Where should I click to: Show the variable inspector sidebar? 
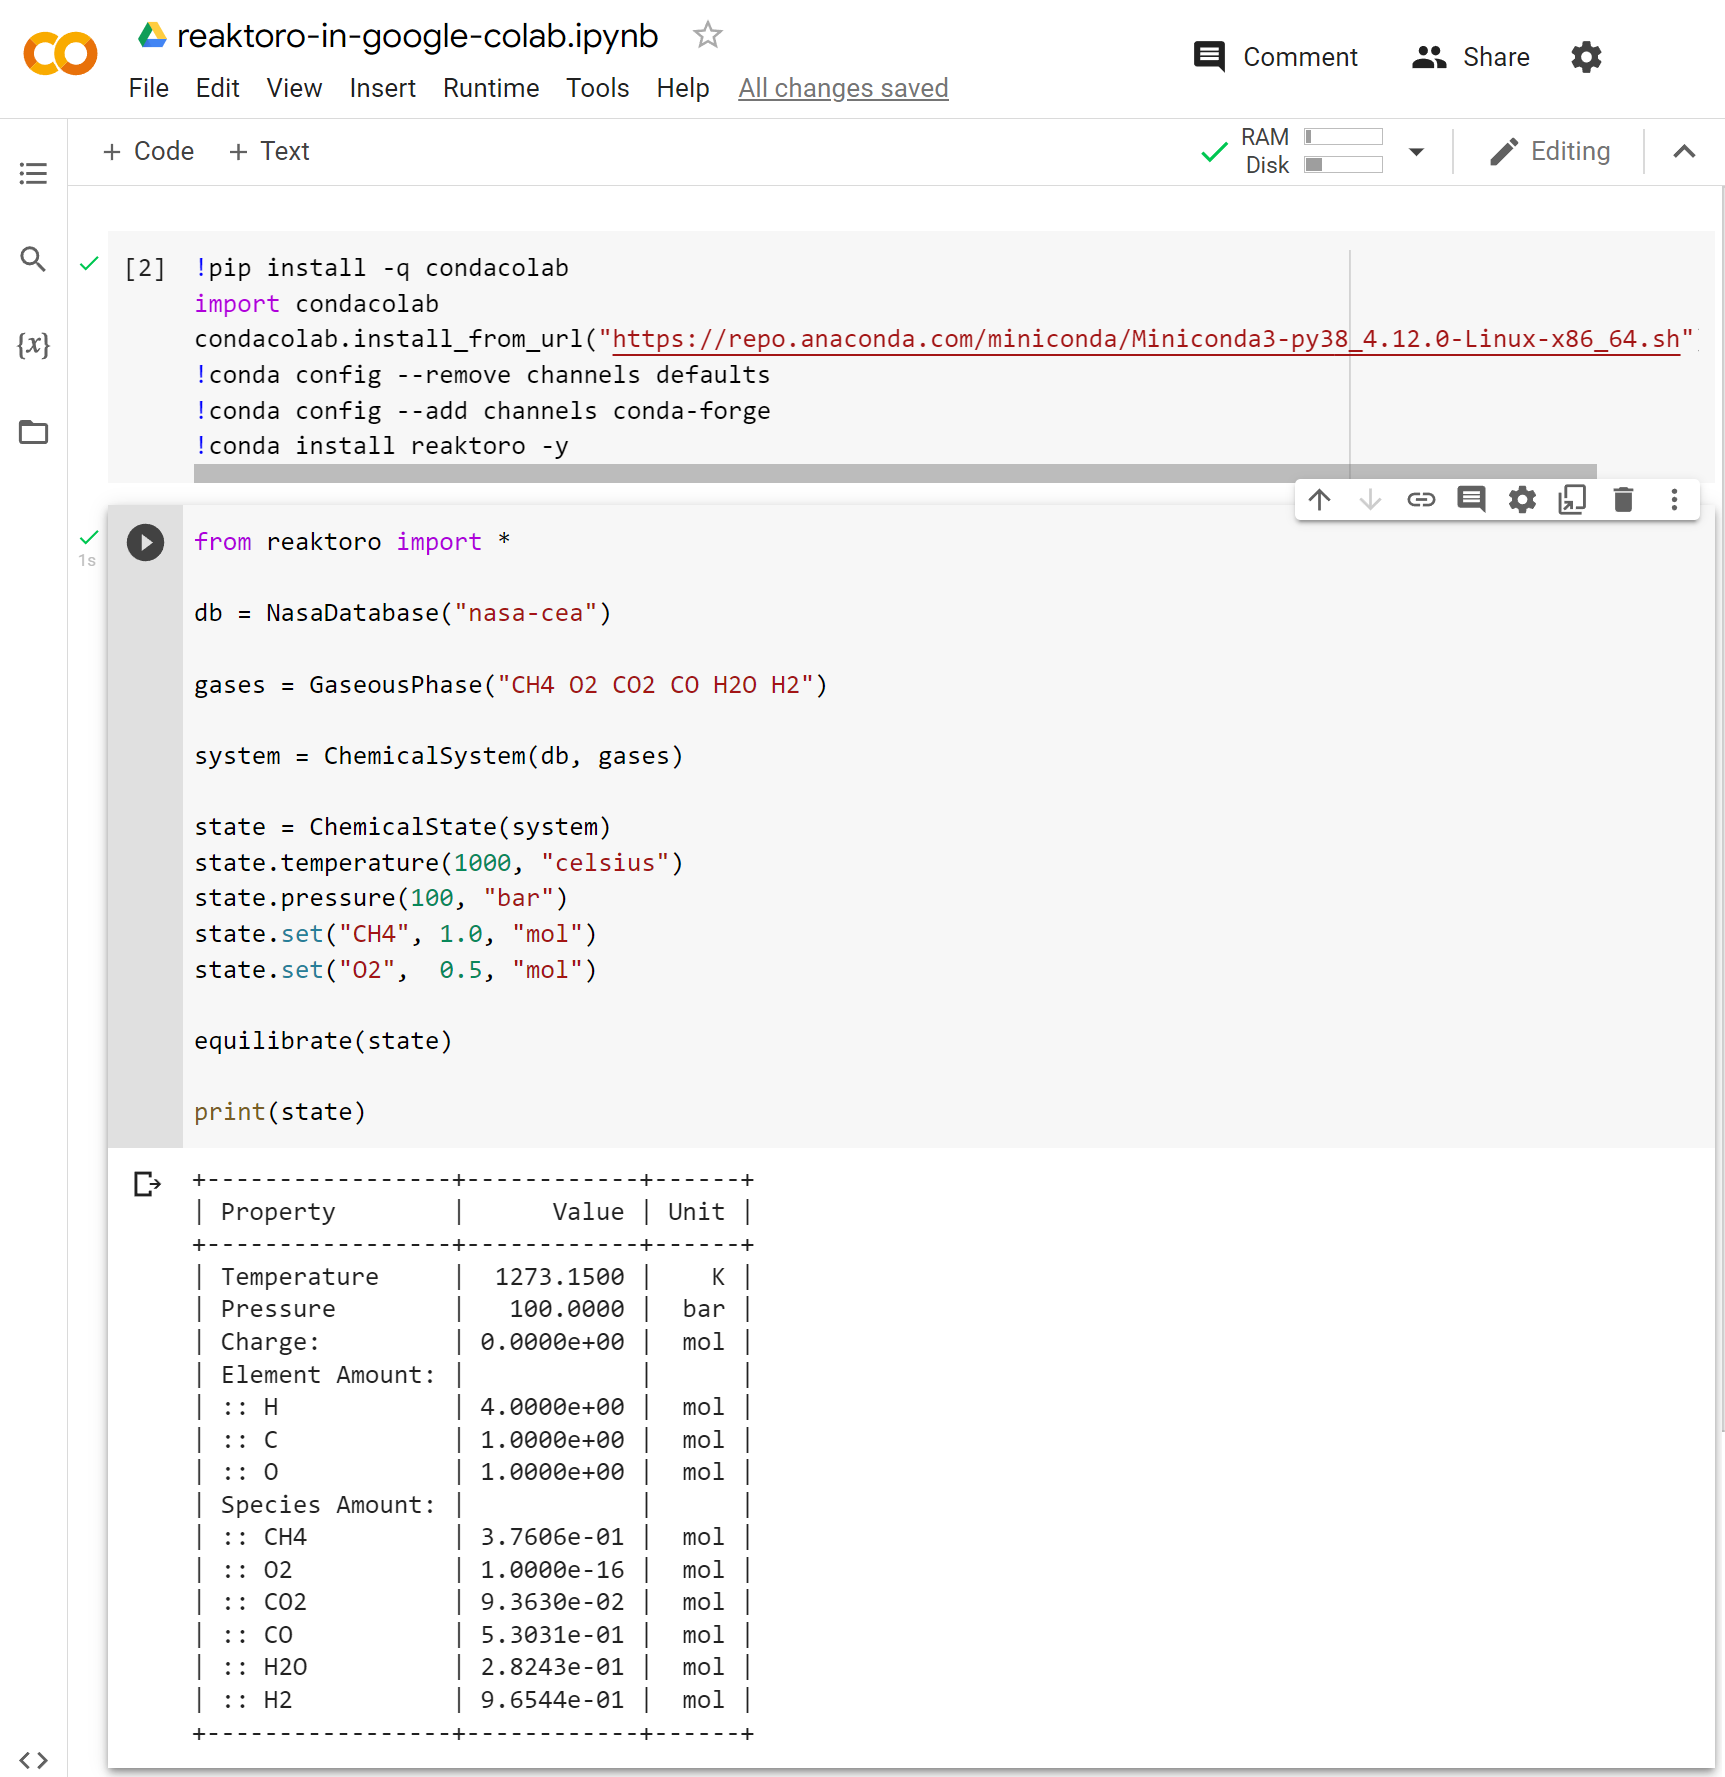tap(33, 345)
